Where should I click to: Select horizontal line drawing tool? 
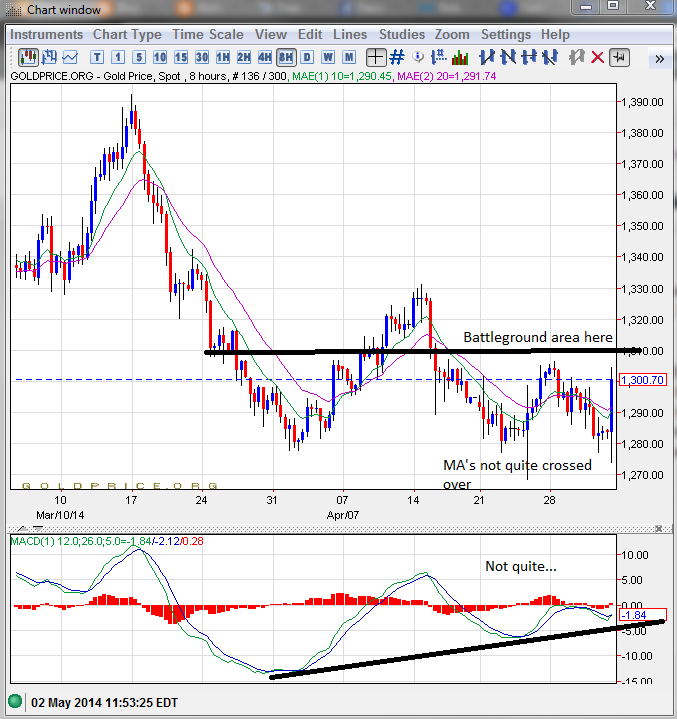[529, 57]
